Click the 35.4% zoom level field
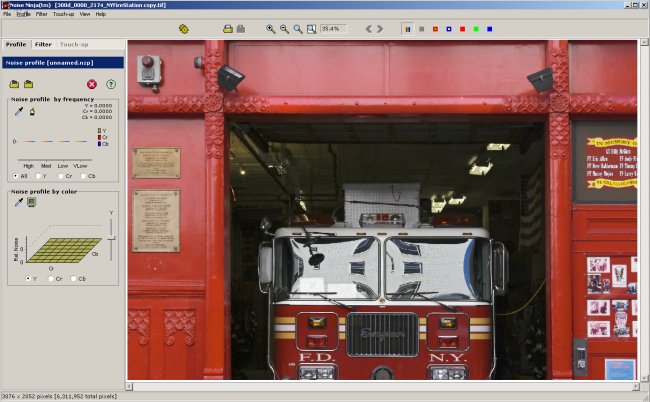 click(x=333, y=29)
